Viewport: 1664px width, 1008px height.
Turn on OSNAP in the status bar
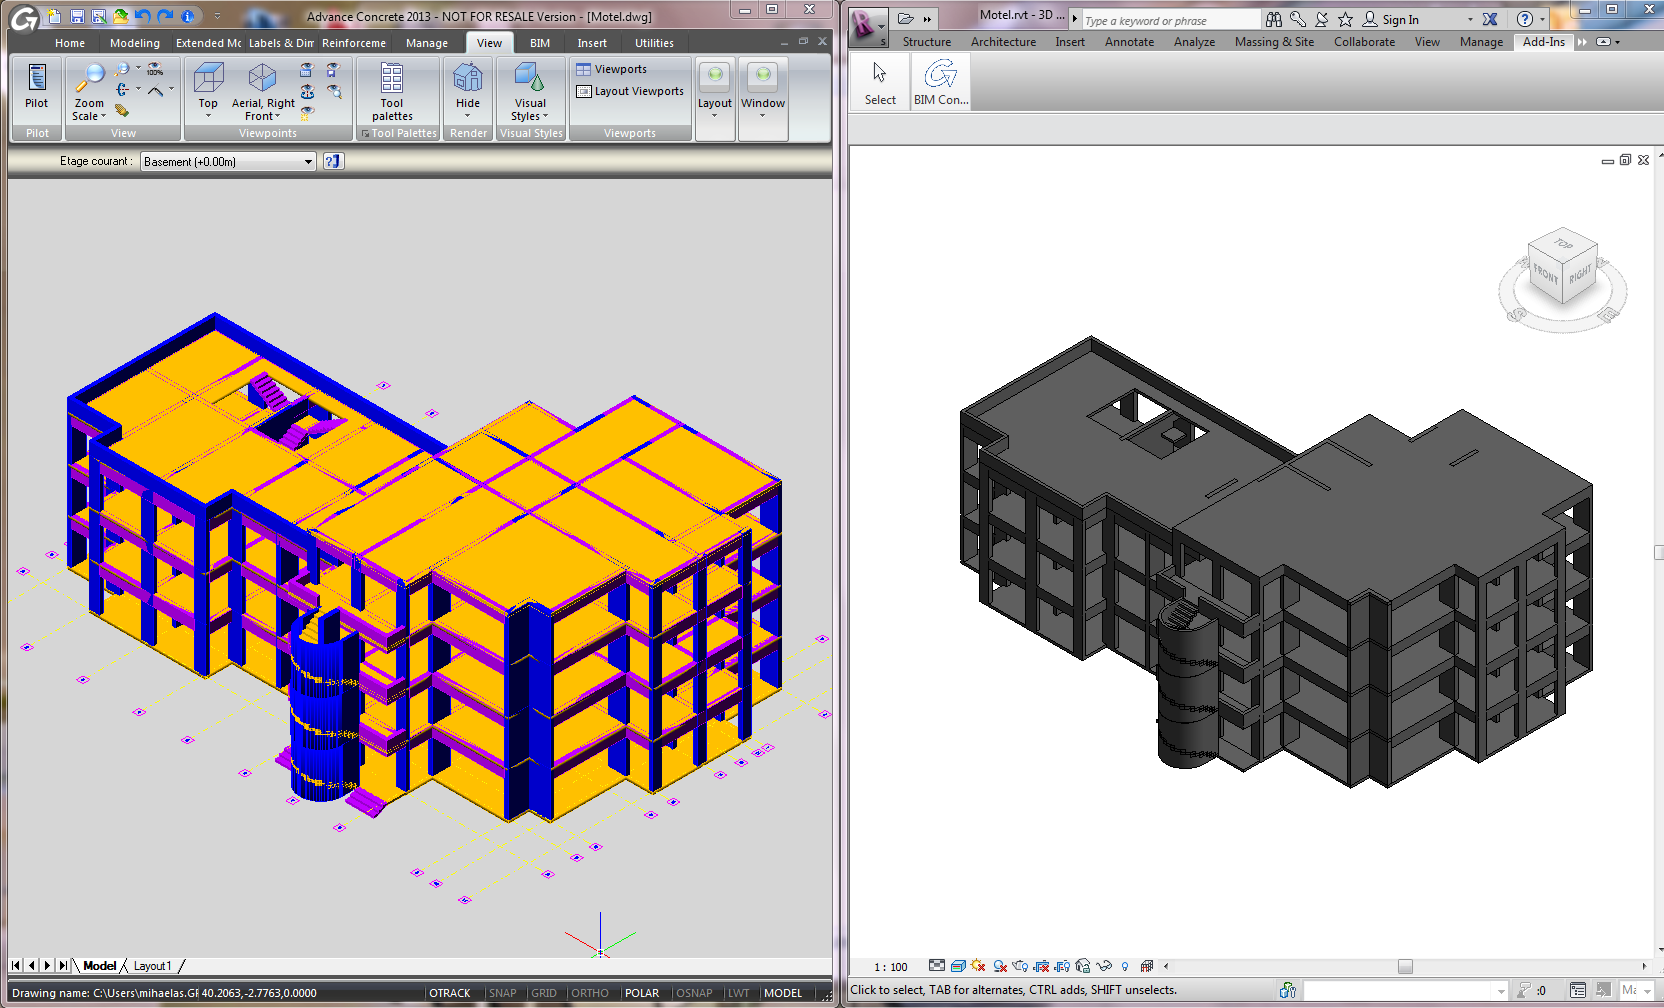[693, 992]
